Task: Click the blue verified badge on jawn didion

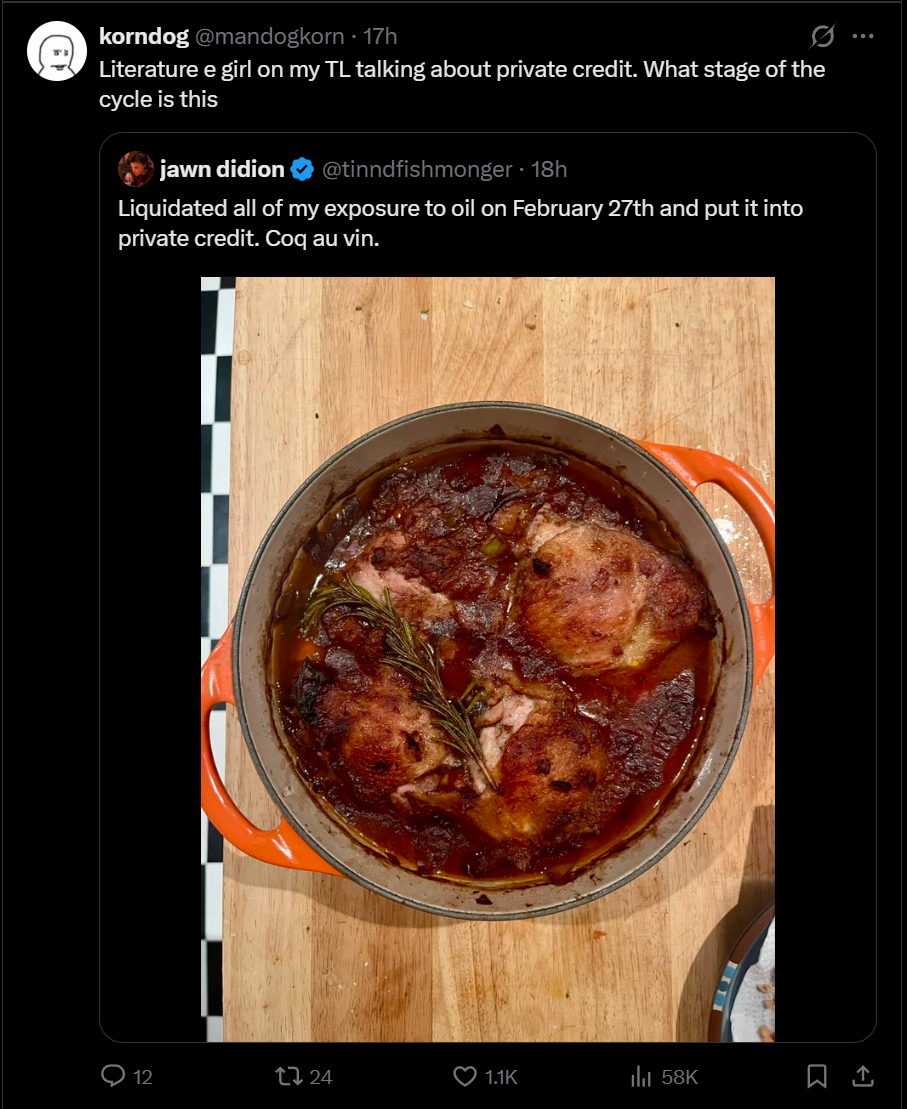Action: [x=302, y=170]
